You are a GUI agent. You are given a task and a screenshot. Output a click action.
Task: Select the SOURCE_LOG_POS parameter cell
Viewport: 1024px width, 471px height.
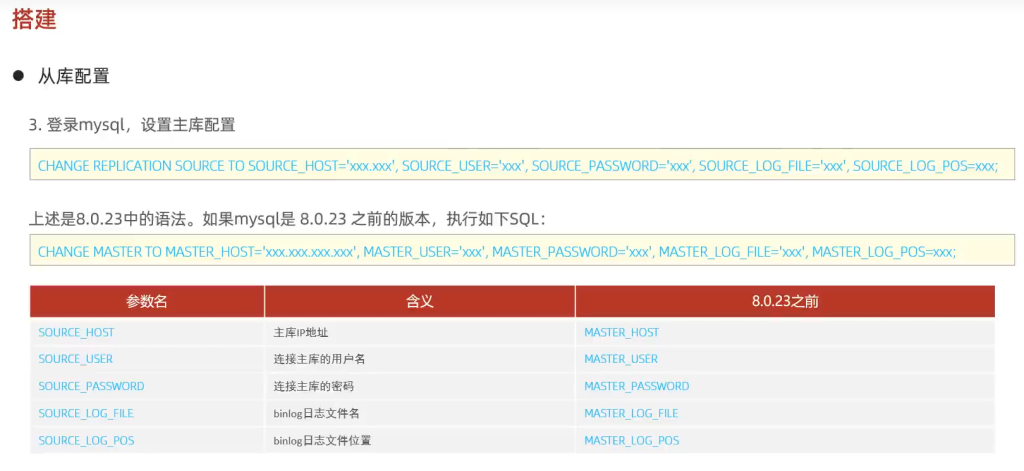click(x=86, y=440)
